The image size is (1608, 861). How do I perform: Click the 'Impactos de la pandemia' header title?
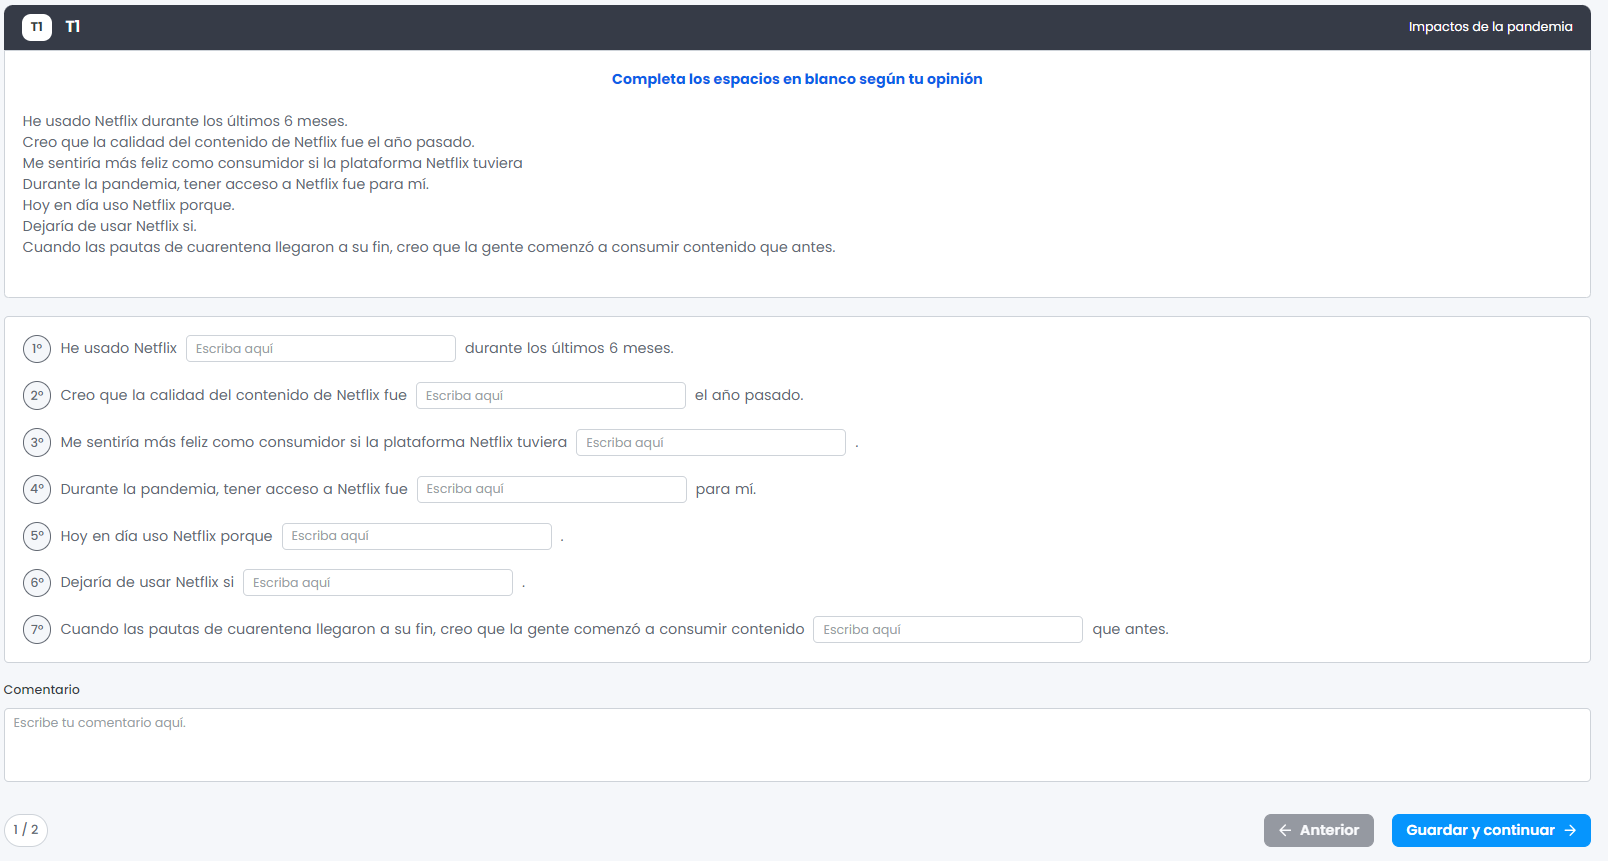pos(1490,27)
